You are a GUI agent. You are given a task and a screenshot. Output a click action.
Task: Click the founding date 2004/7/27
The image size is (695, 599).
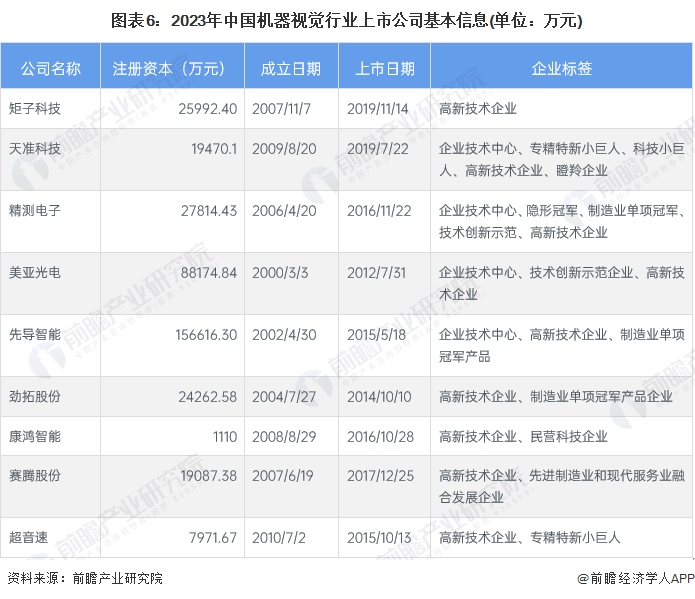click(284, 396)
